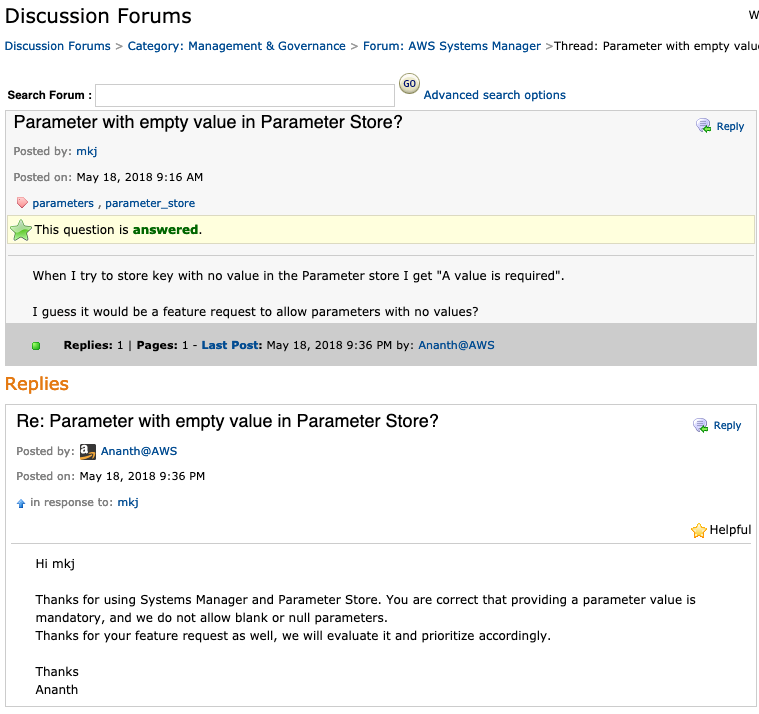Click the reply bubble icon on the original post
The width and height of the screenshot is (759, 714).
pos(703,126)
